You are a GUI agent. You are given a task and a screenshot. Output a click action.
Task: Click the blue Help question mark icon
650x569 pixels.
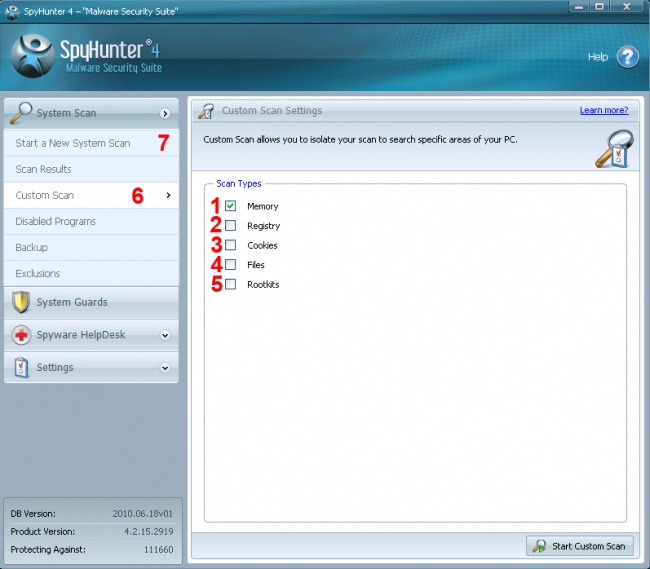click(627, 57)
